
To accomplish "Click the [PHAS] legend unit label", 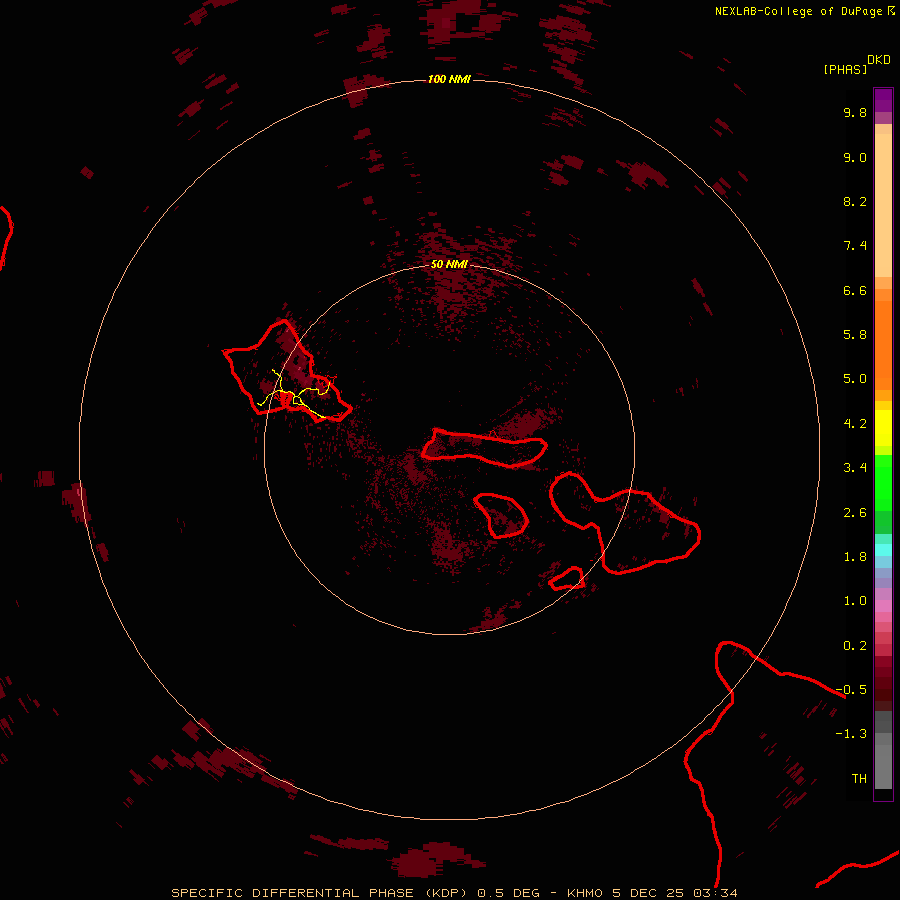I will coord(845,70).
